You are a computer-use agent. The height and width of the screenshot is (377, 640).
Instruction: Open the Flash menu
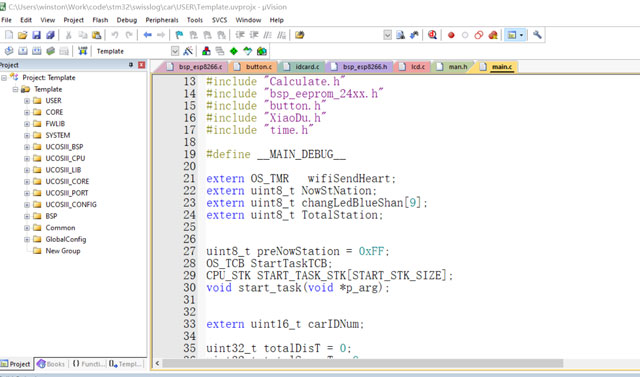[100, 20]
